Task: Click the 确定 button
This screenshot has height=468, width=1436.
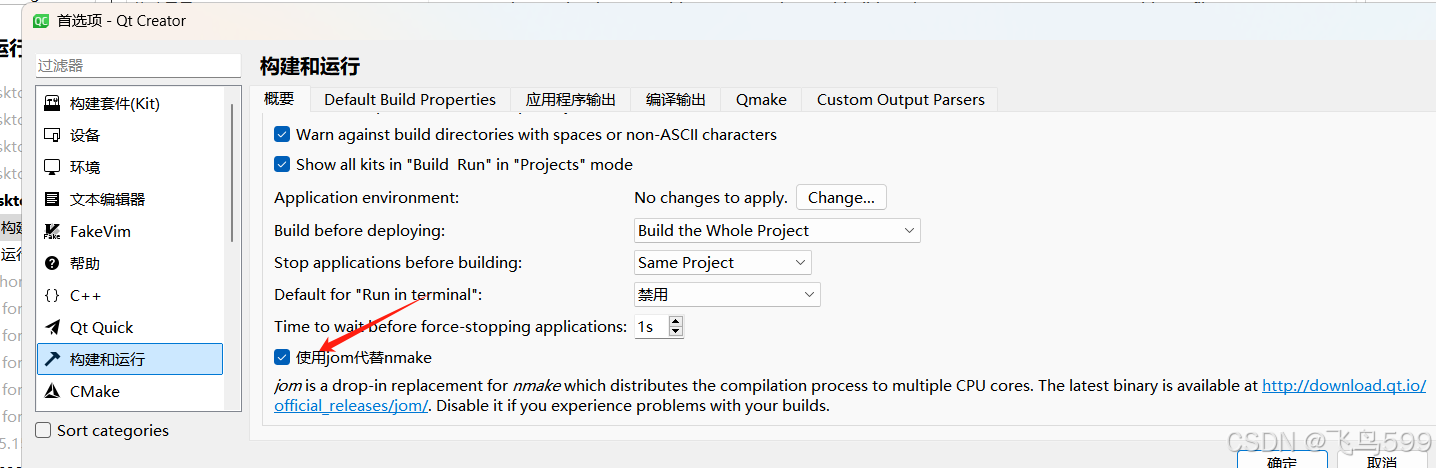Action: (x=1282, y=460)
